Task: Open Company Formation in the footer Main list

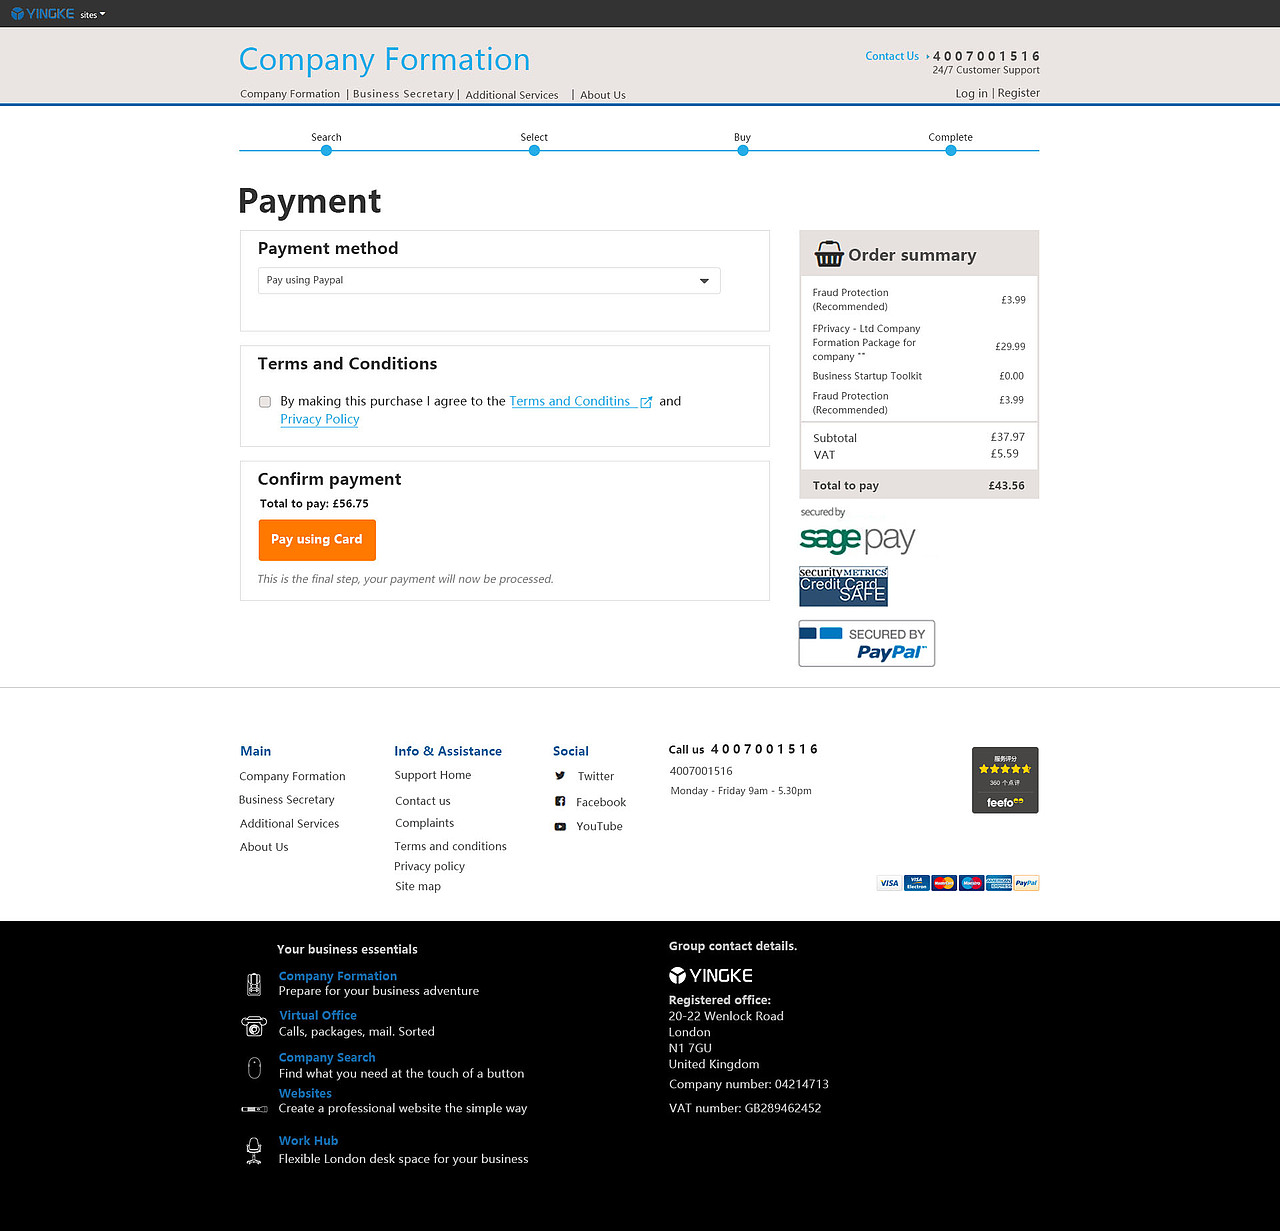Action: [292, 776]
